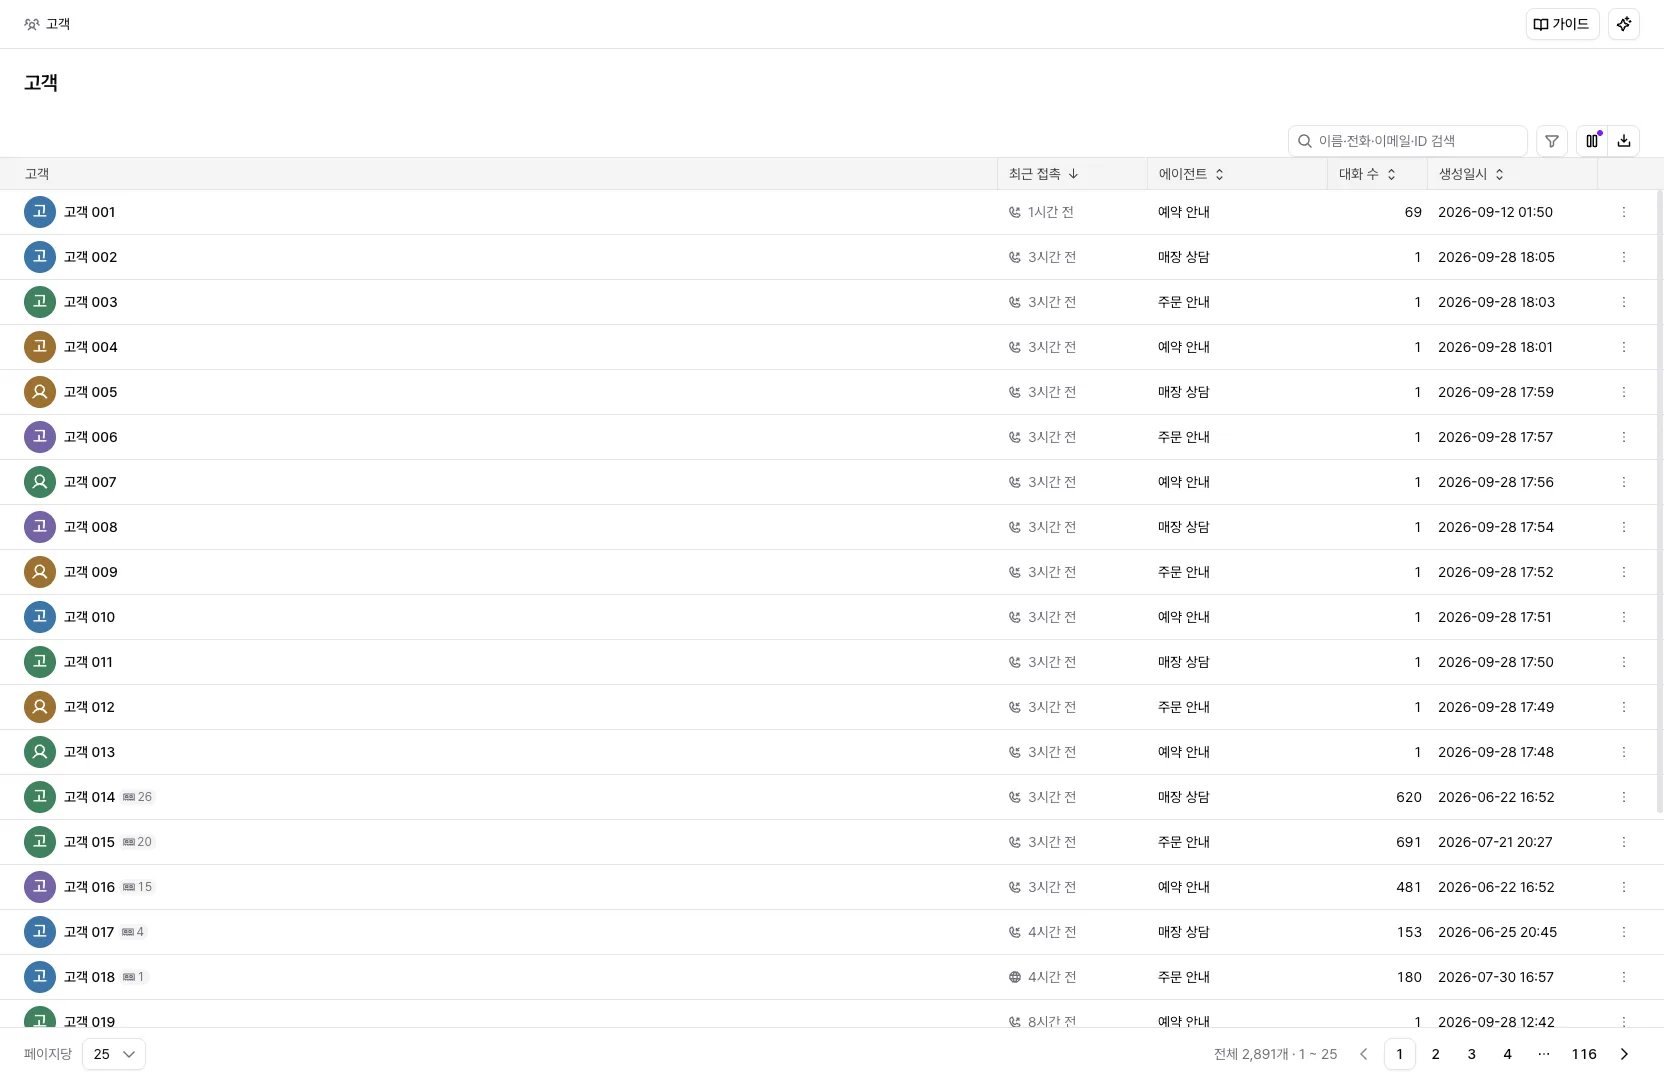1664x1080 pixels.
Task: Click the date 2026-09-12 01:50
Action: pyautogui.click(x=1495, y=212)
